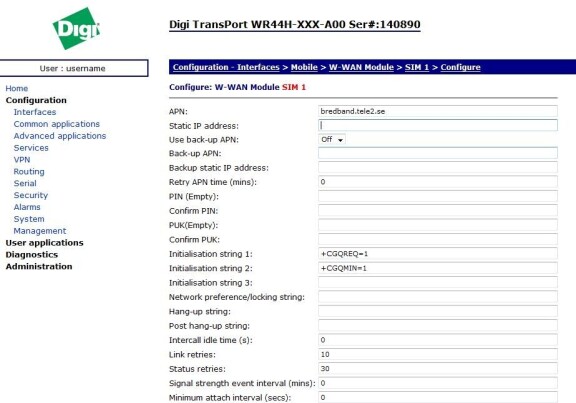Open Advanced applications section
Image resolution: width=576 pixels, height=403 pixels.
pyautogui.click(x=60, y=136)
